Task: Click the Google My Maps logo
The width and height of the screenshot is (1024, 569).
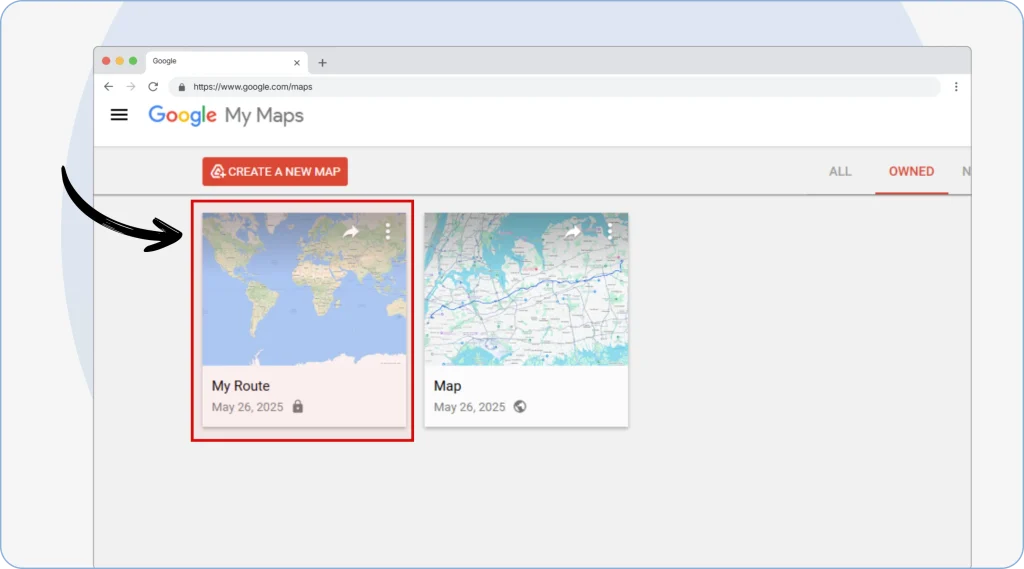Action: click(x=226, y=116)
